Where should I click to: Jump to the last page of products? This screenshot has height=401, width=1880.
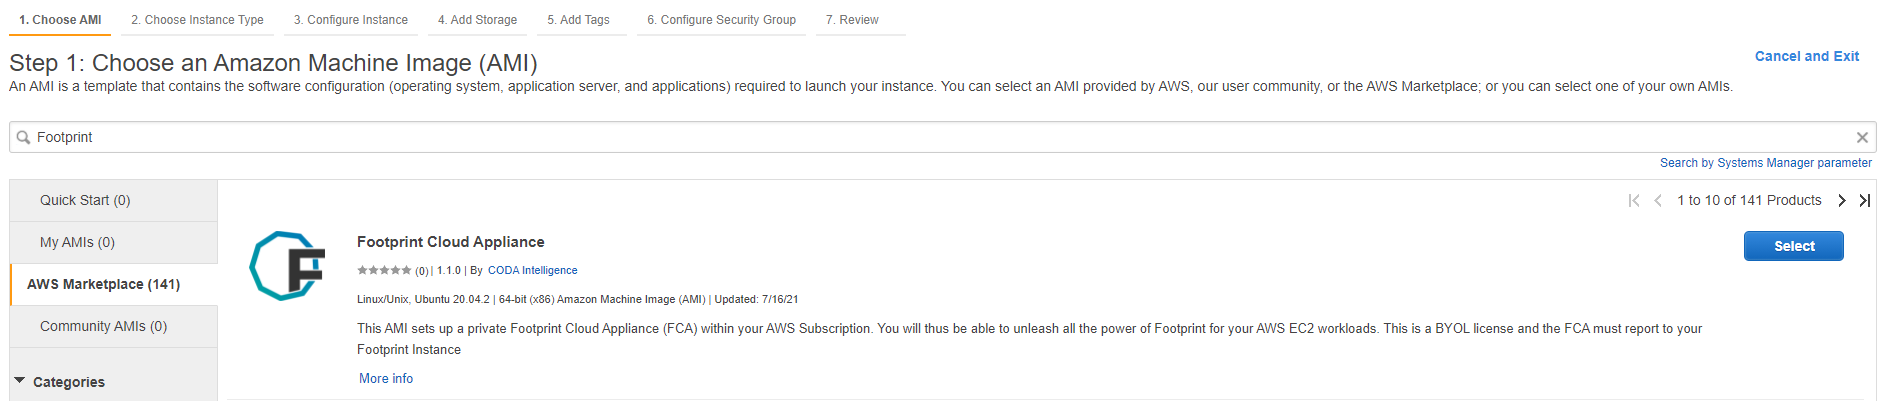click(1865, 201)
